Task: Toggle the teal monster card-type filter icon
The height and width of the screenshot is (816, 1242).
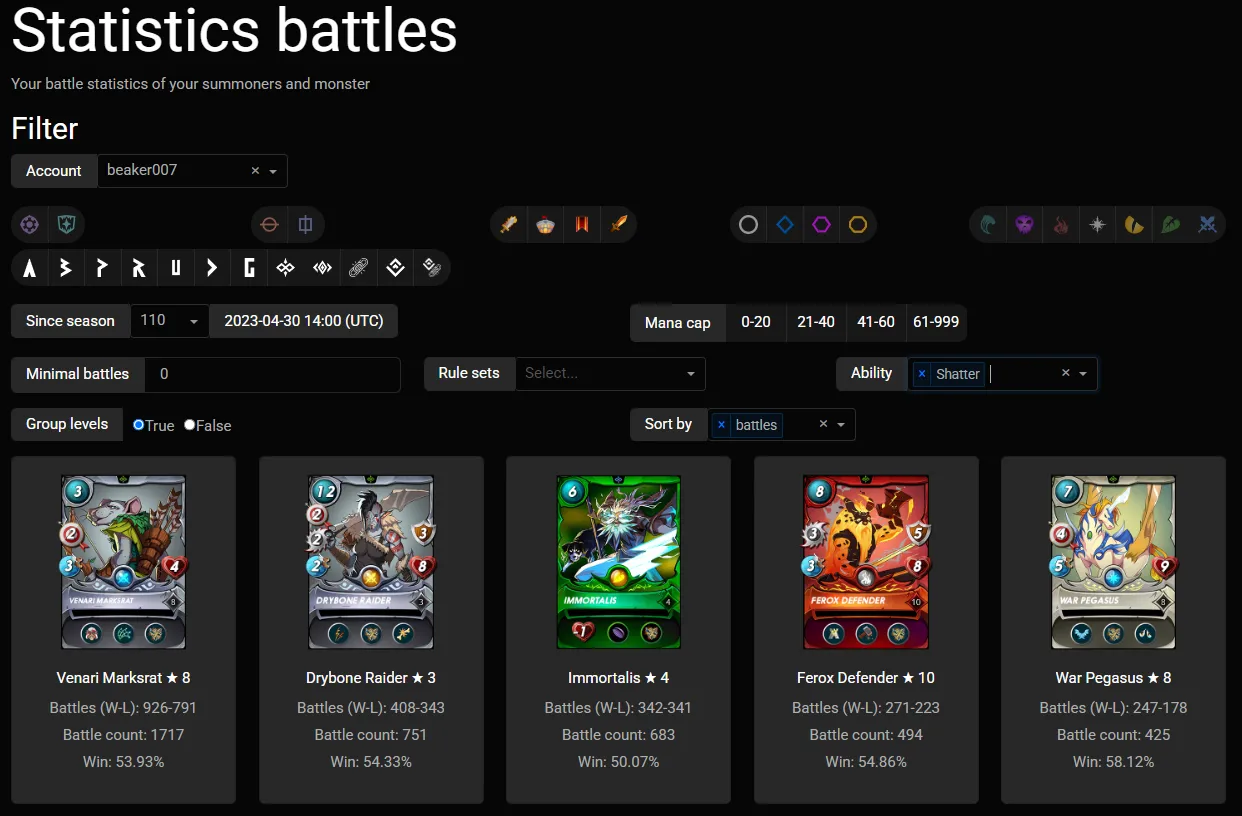Action: (67, 225)
